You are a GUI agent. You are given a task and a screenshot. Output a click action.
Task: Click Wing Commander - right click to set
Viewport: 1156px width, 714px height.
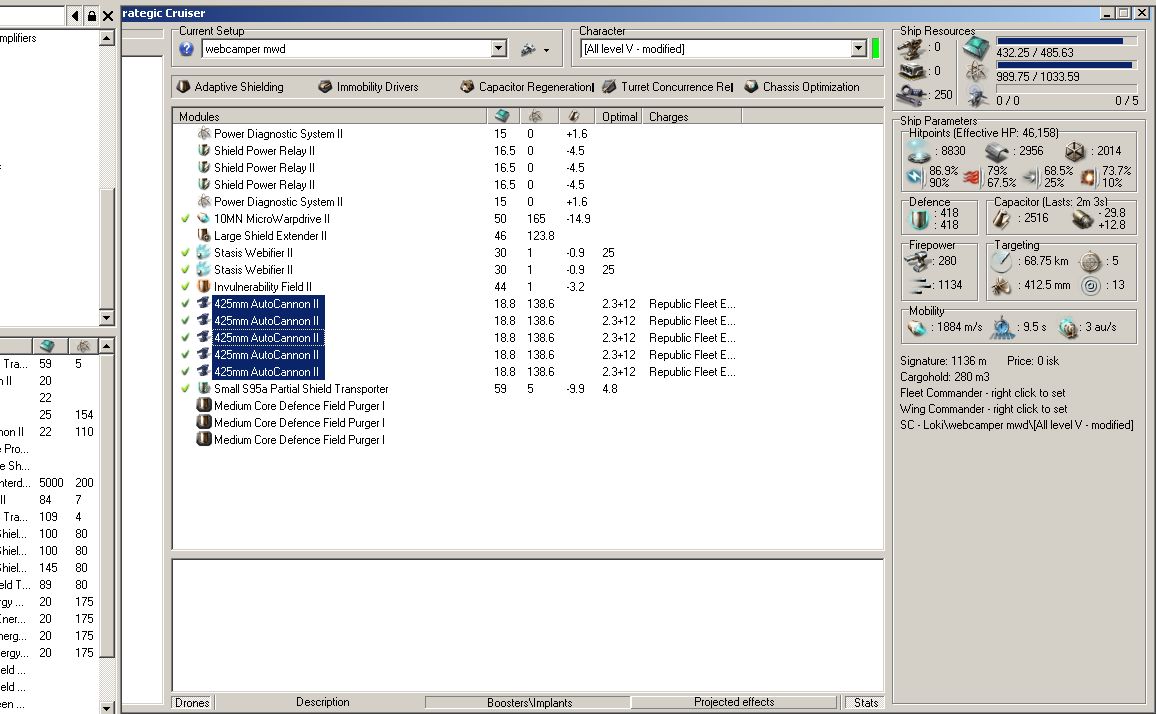pyautogui.click(x=983, y=409)
